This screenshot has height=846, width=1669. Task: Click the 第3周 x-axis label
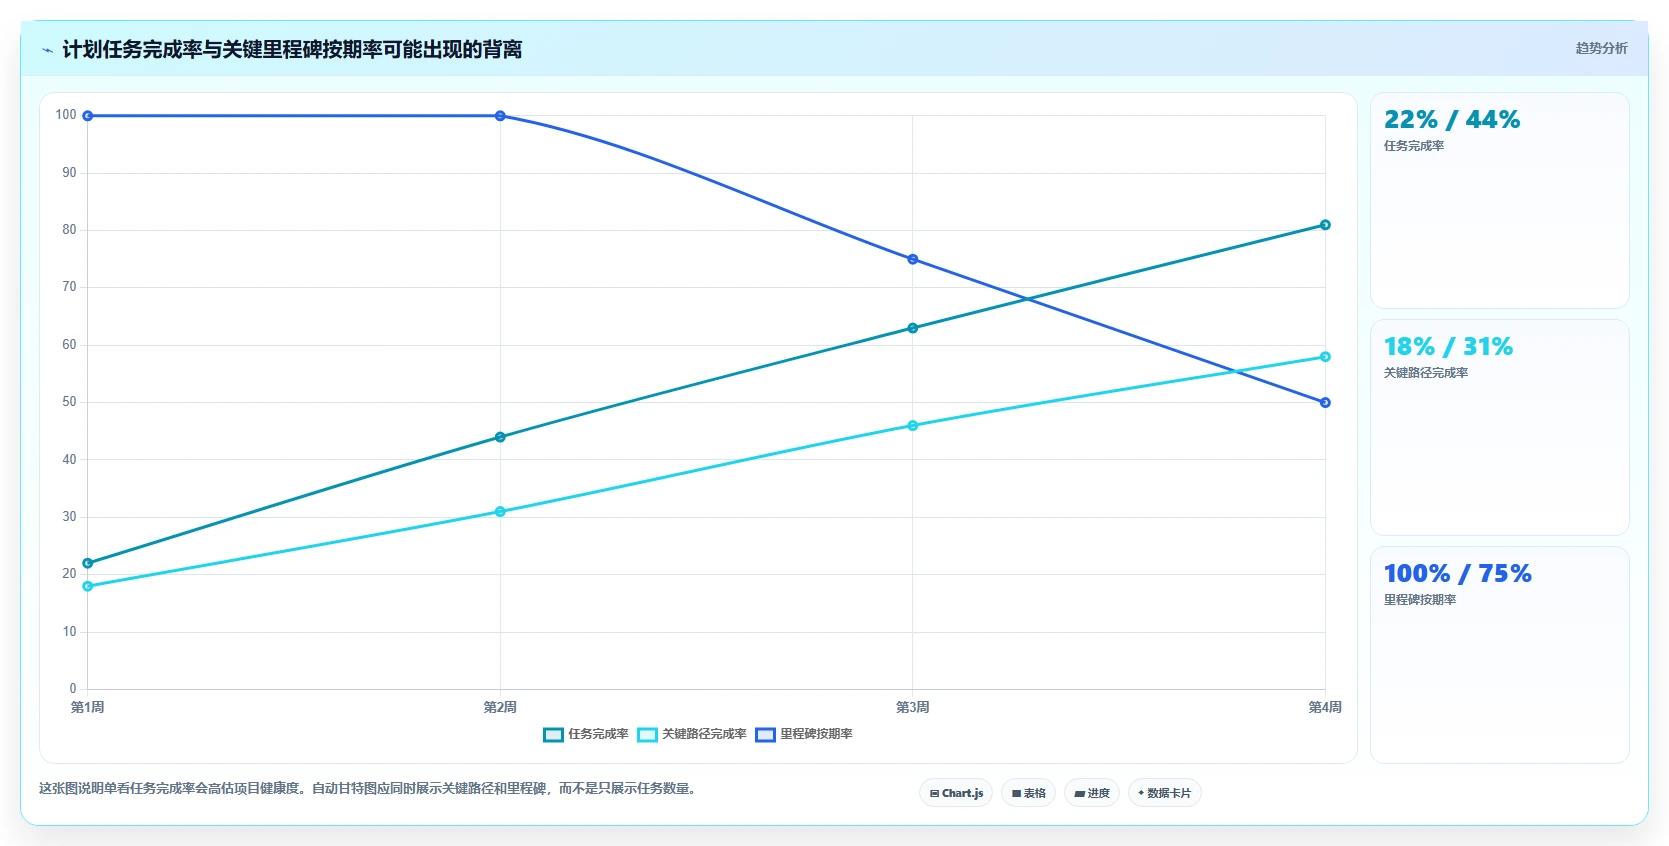pos(913,707)
